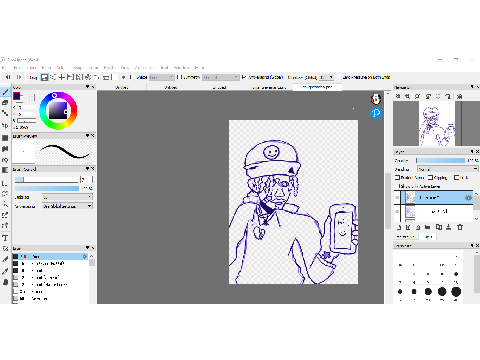Select the Gradient tool
The width and height of the screenshot is (480, 360).
(5, 170)
